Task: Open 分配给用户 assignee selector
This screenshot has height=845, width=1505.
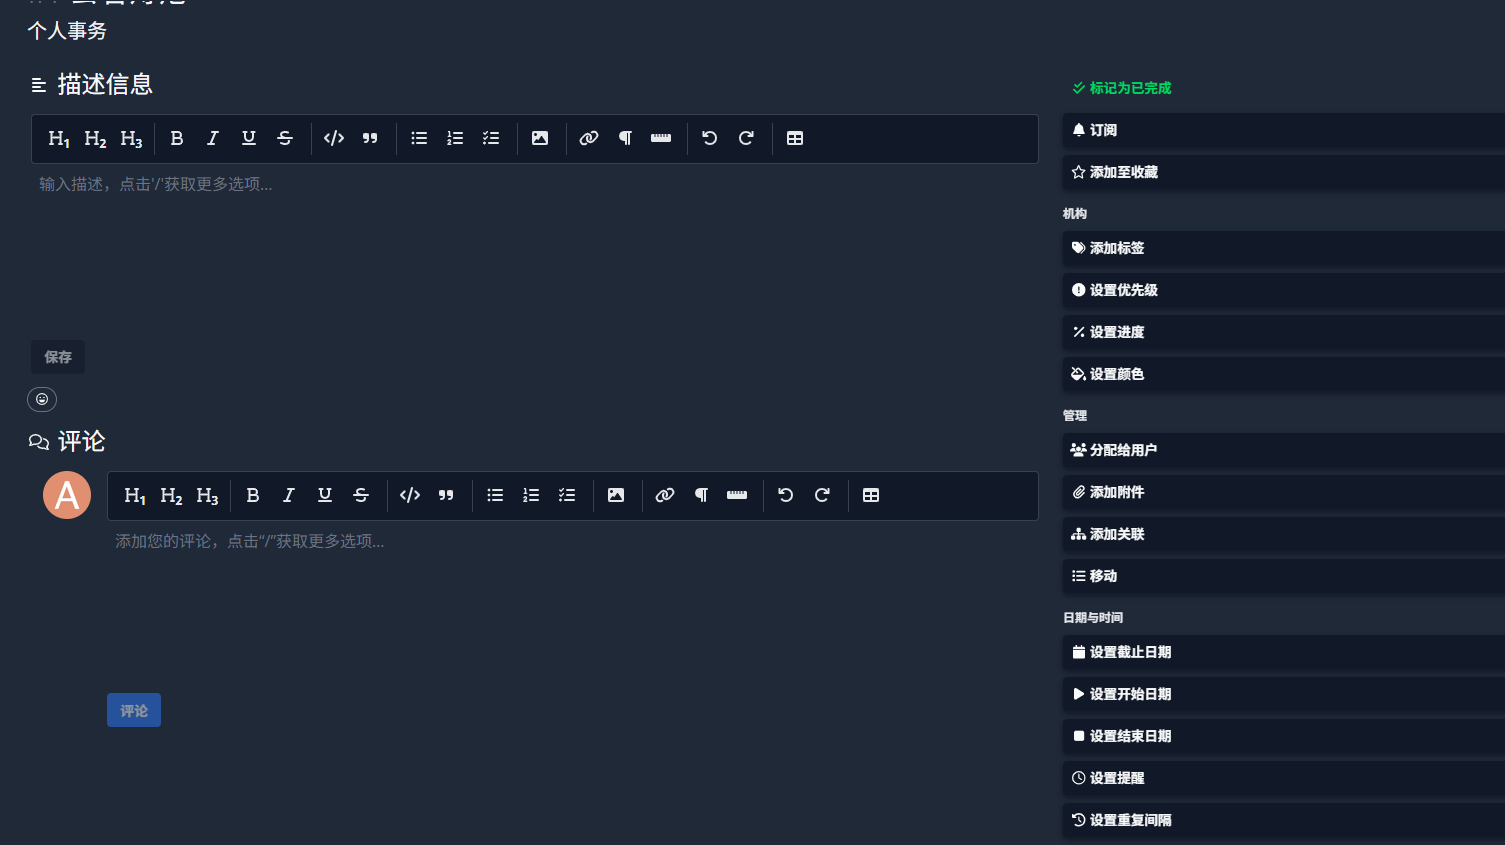Action: pos(1283,451)
